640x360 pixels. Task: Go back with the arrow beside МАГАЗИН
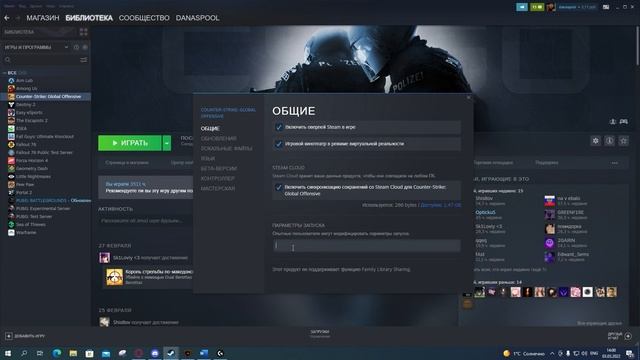(x=7, y=18)
